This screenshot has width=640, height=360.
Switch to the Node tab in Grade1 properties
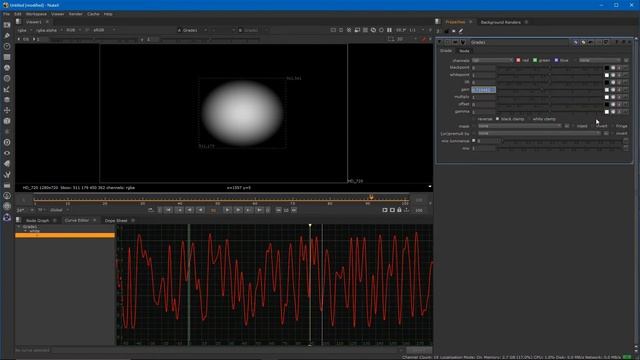point(464,51)
